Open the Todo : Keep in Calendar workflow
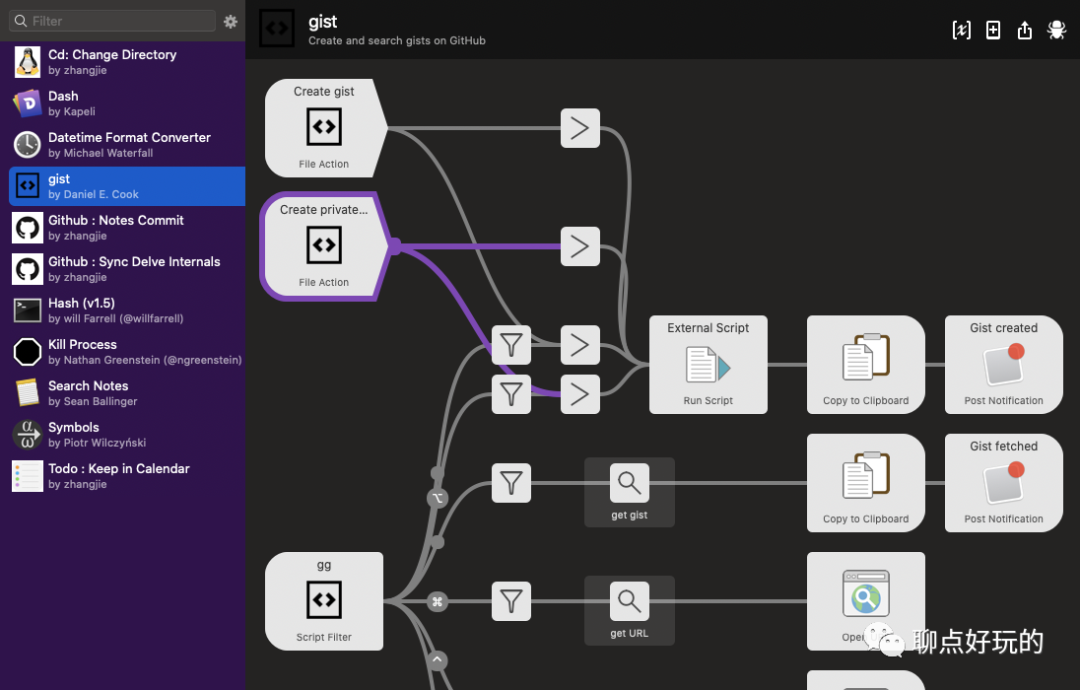 127,475
